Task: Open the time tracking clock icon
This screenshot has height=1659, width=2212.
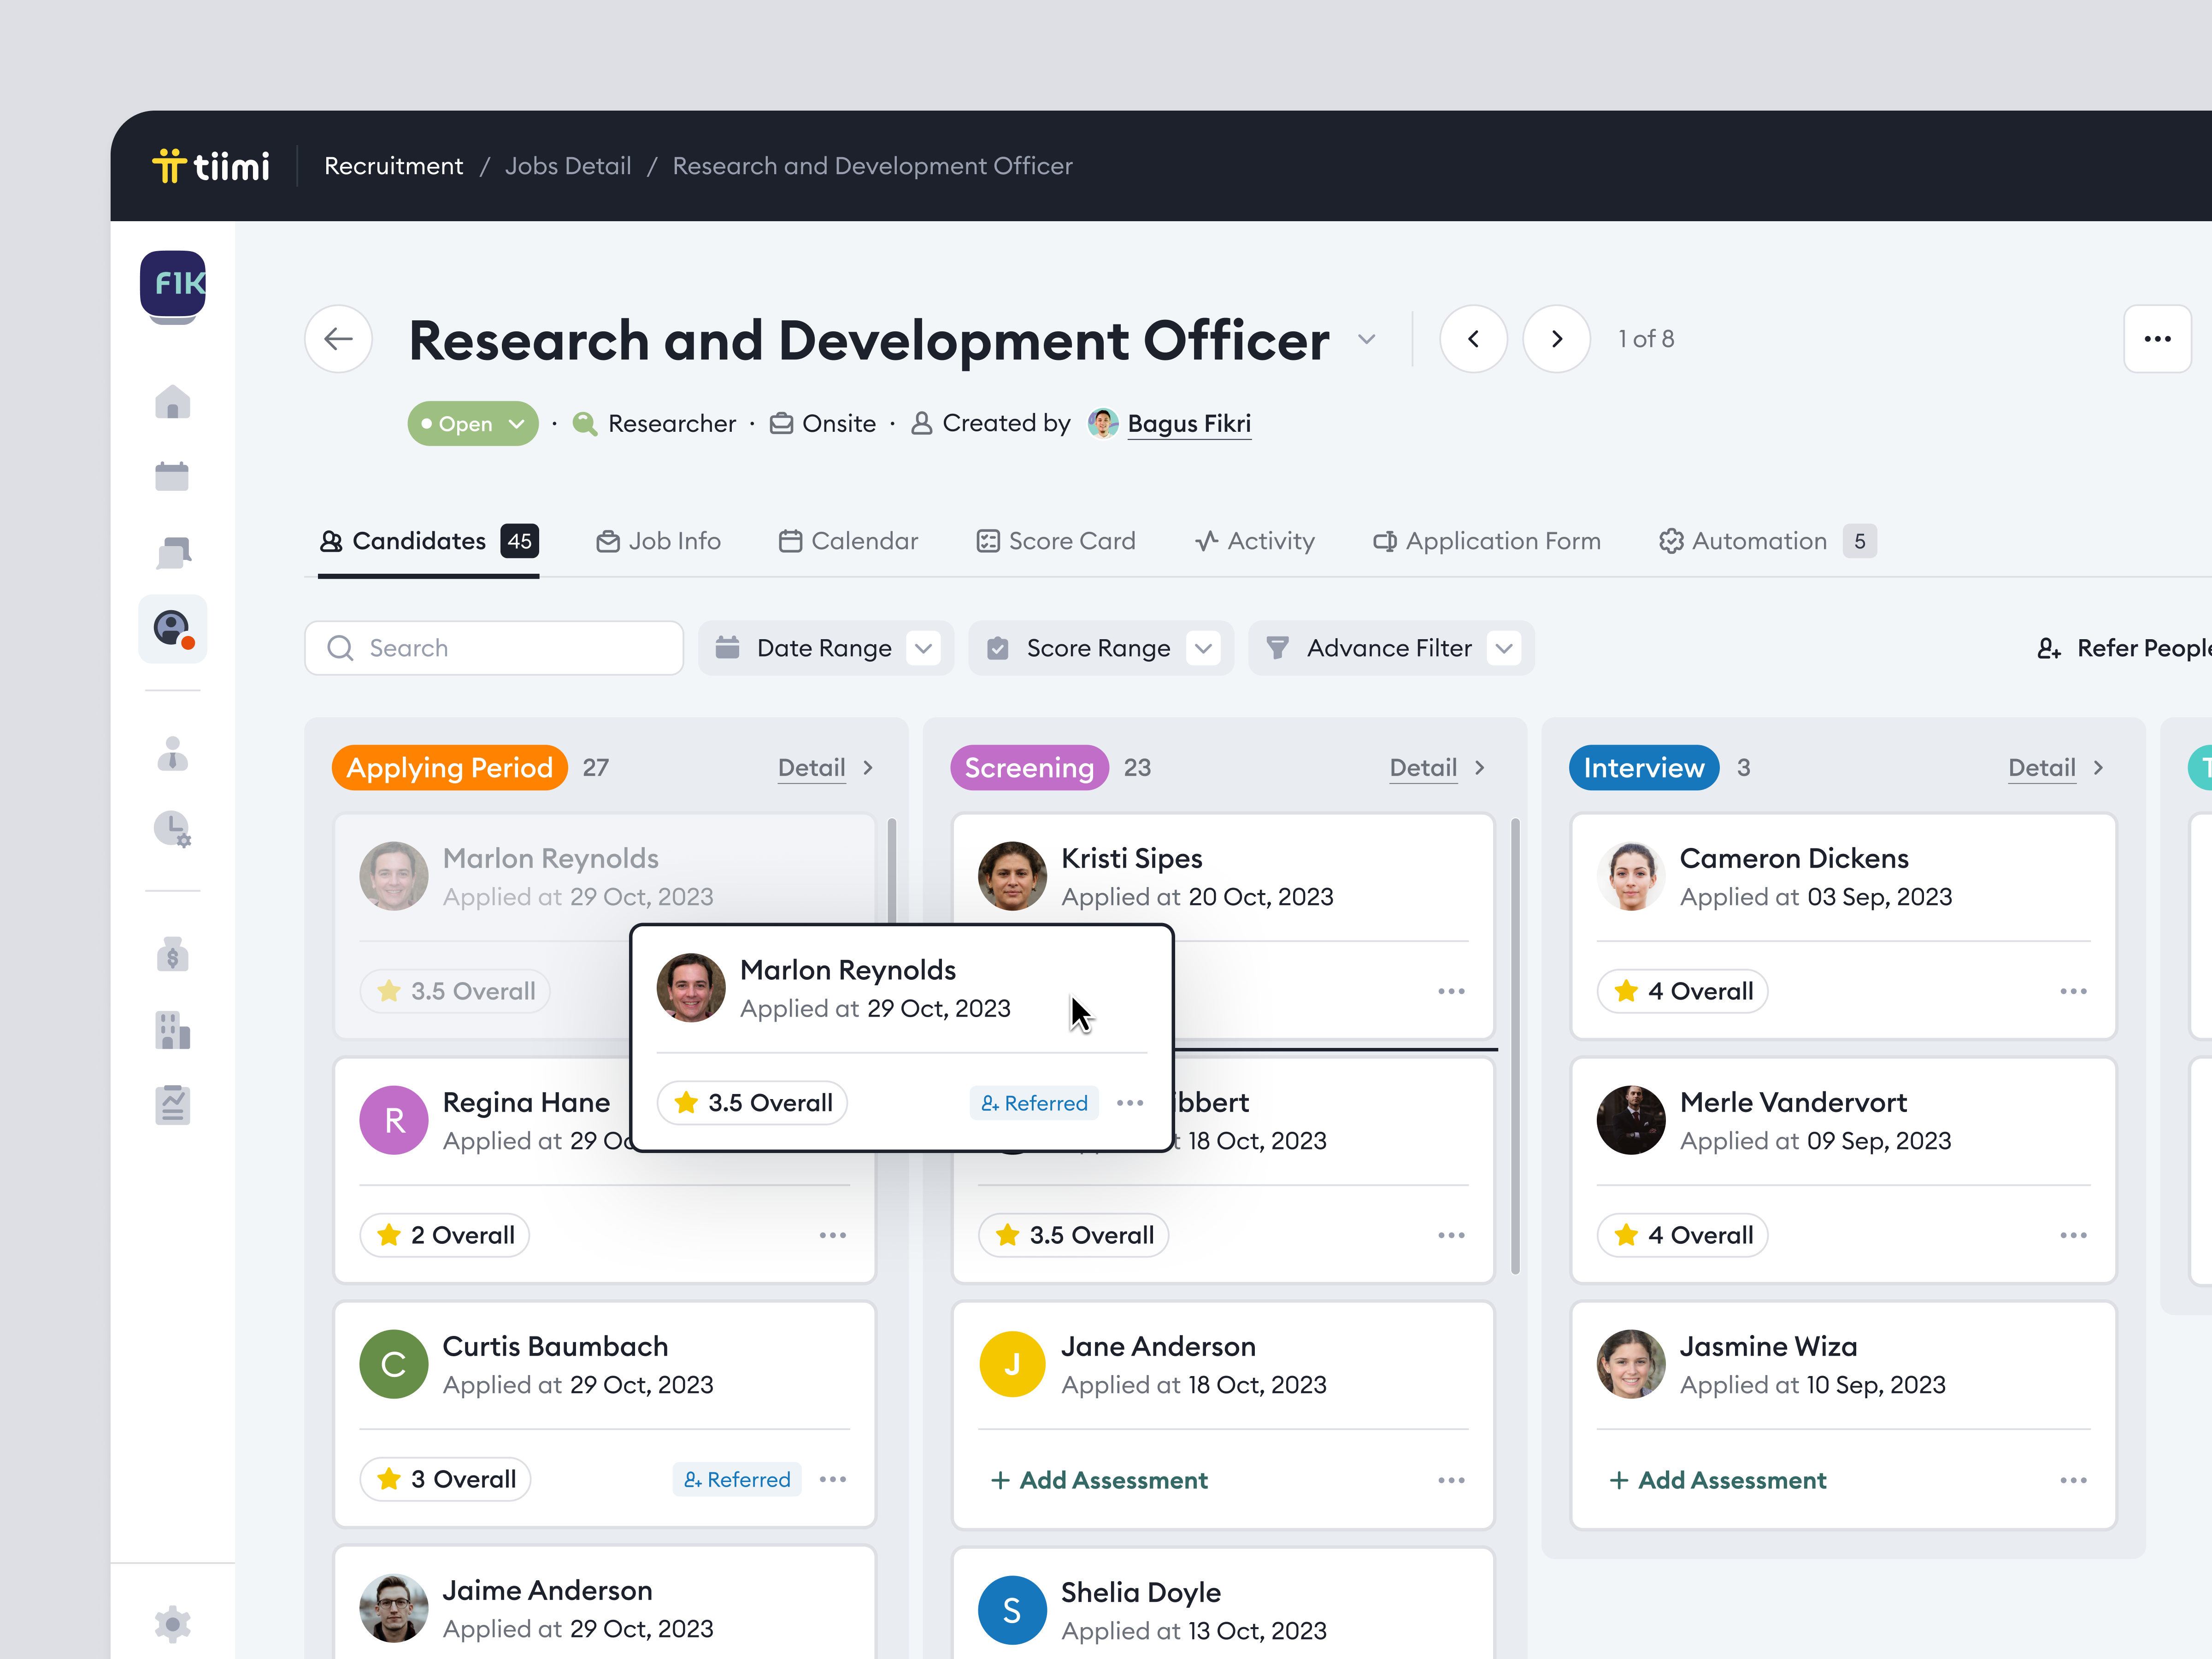Action: tap(172, 828)
